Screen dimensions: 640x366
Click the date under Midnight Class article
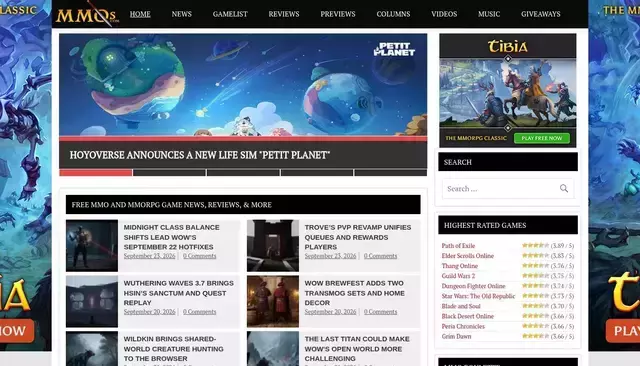(x=149, y=256)
